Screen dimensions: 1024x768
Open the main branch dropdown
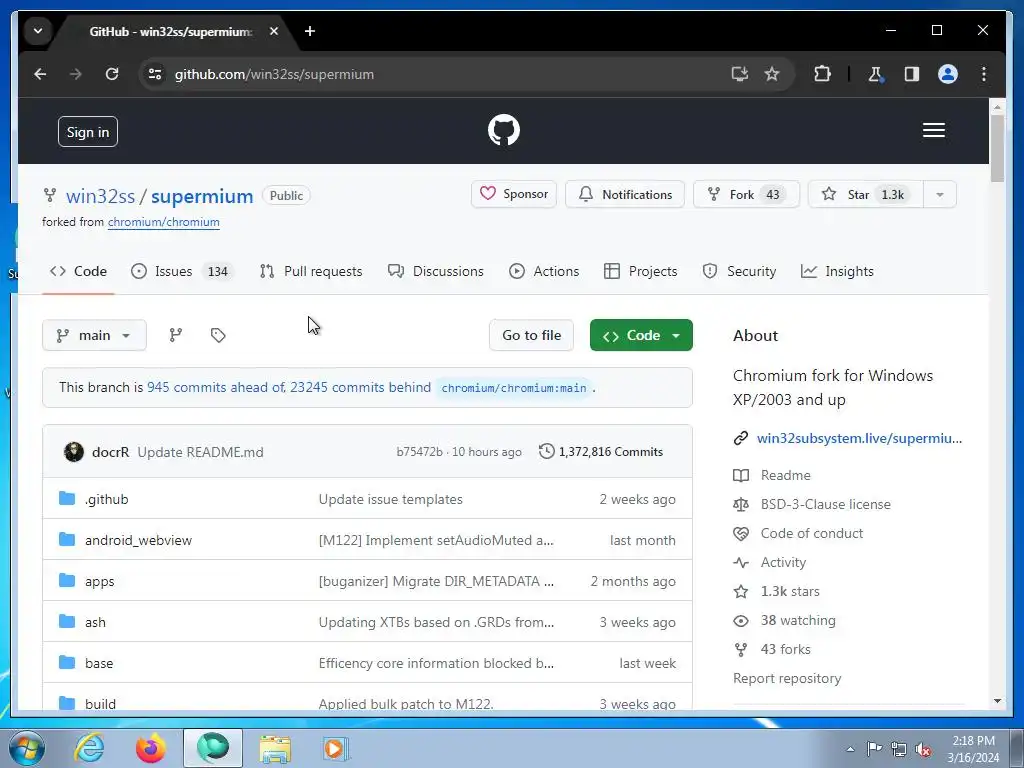tap(94, 335)
